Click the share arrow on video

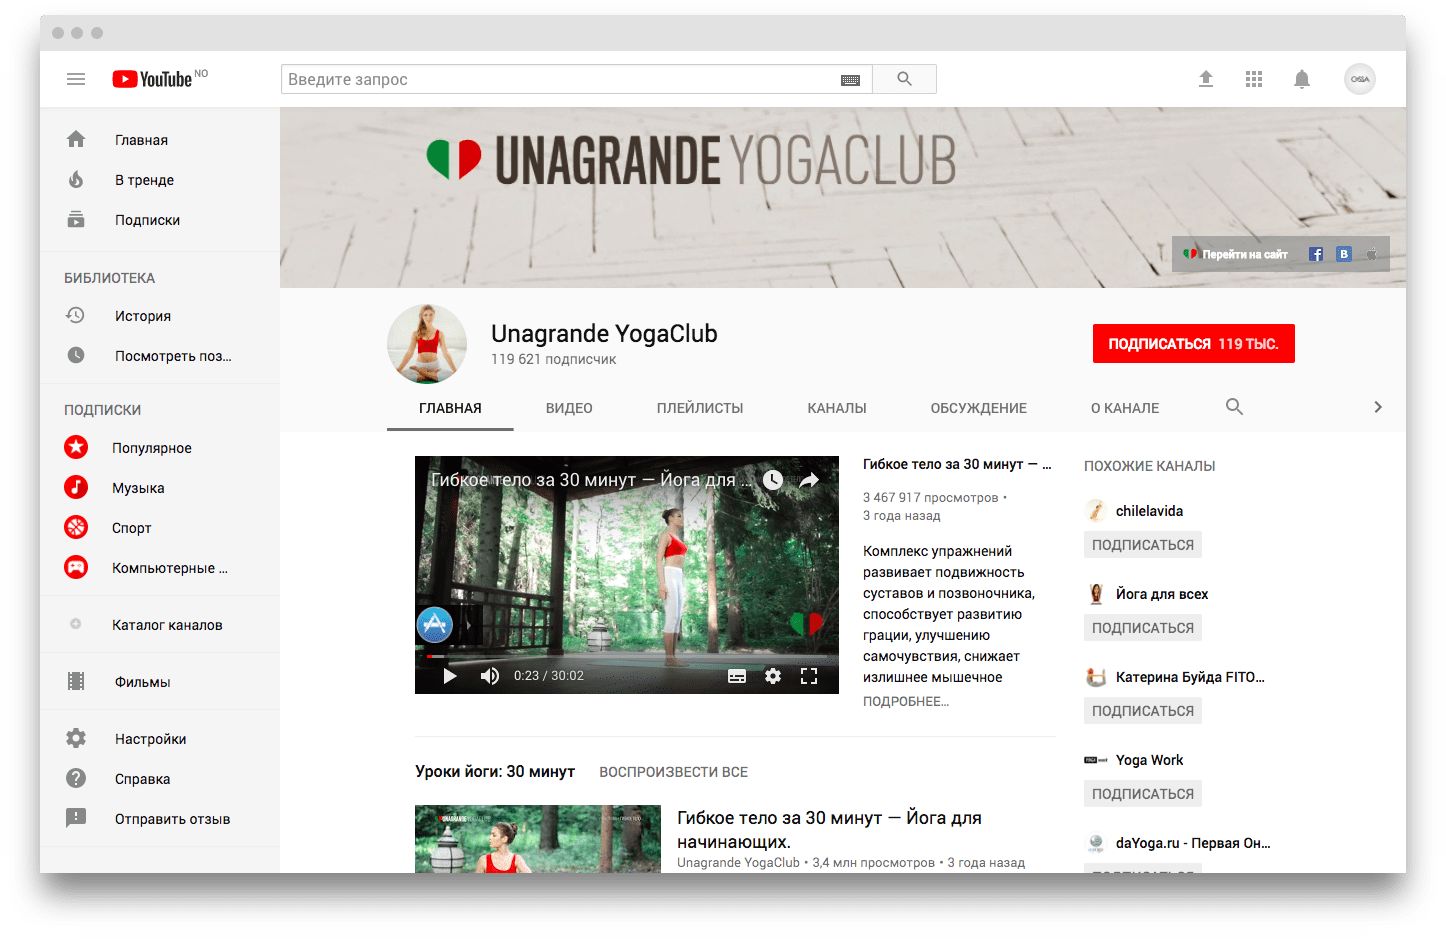pos(808,480)
